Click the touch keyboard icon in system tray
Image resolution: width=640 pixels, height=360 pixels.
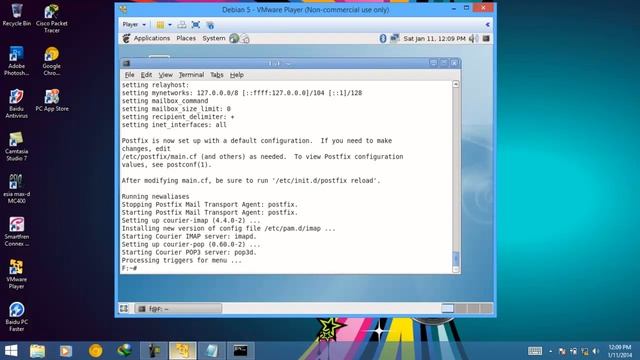click(x=535, y=351)
